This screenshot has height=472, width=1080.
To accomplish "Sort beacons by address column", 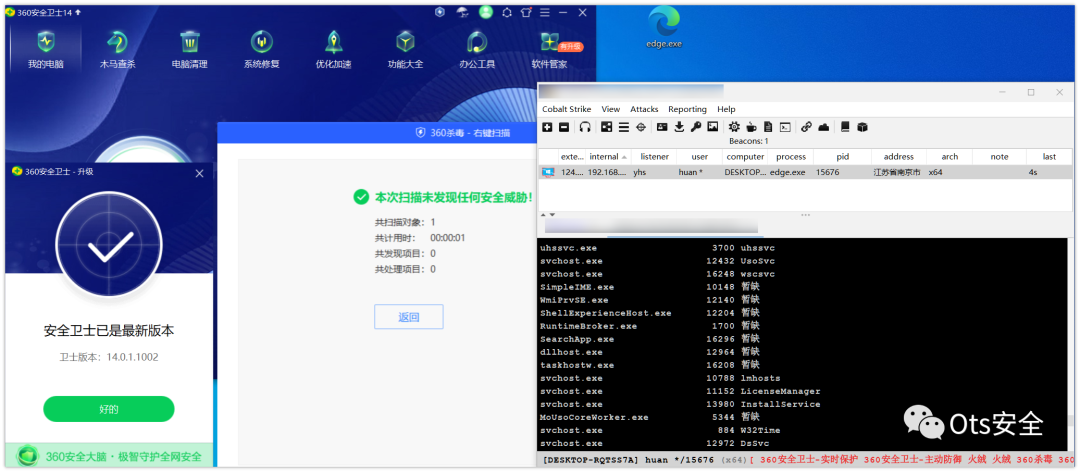I will [899, 156].
